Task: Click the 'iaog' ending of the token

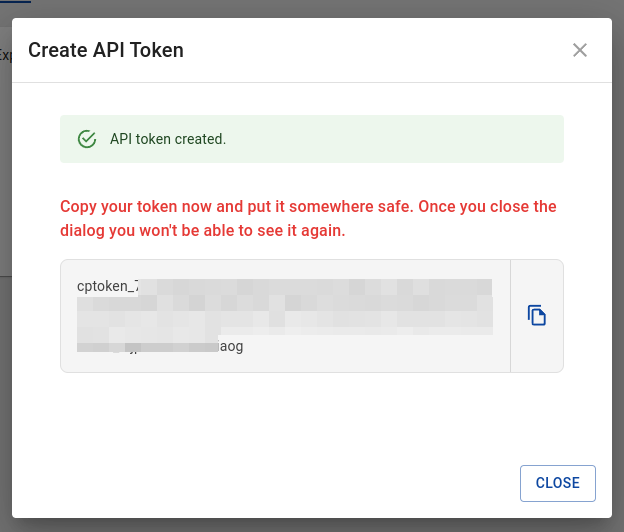Action: pyautogui.click(x=231, y=346)
